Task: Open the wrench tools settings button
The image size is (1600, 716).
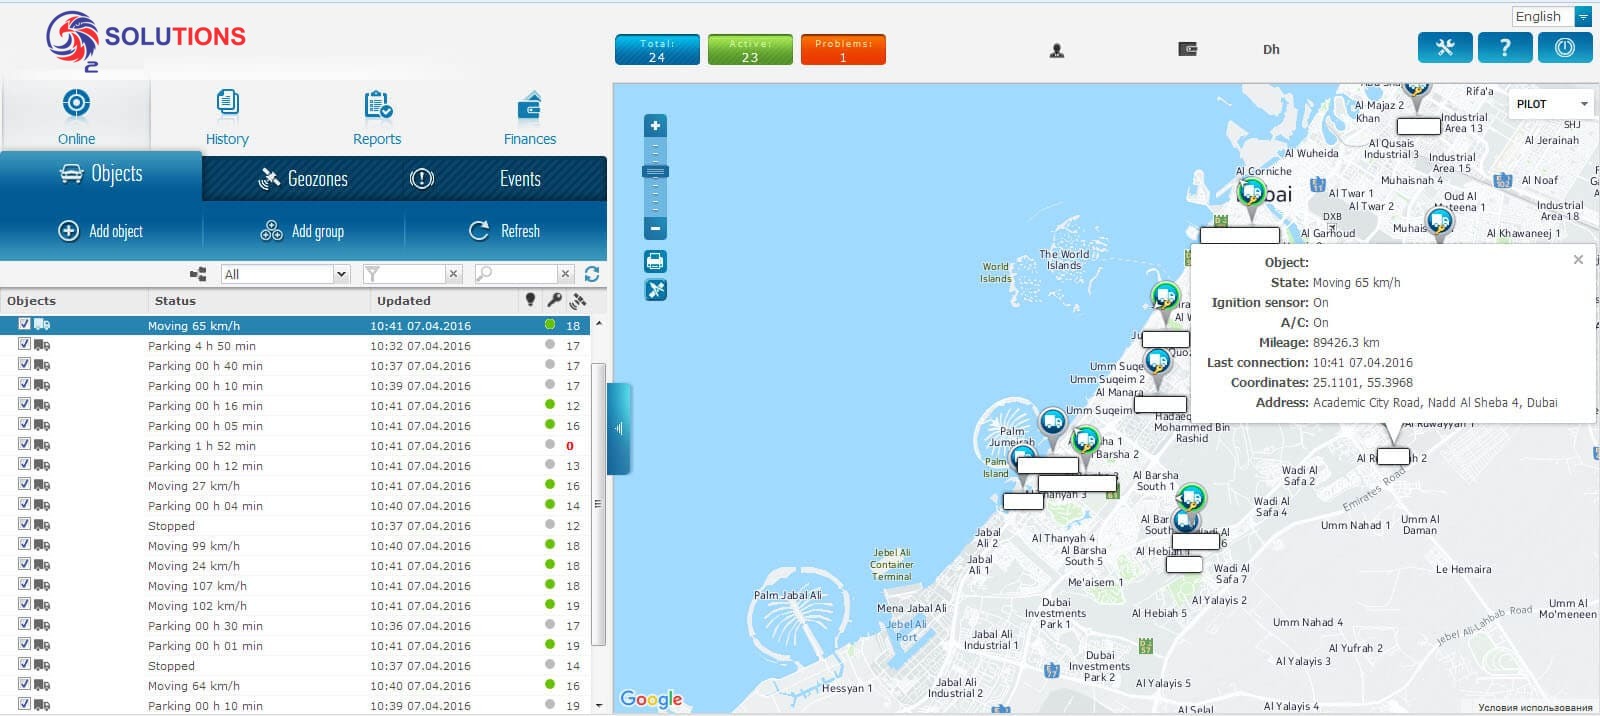Action: pyautogui.click(x=1445, y=48)
